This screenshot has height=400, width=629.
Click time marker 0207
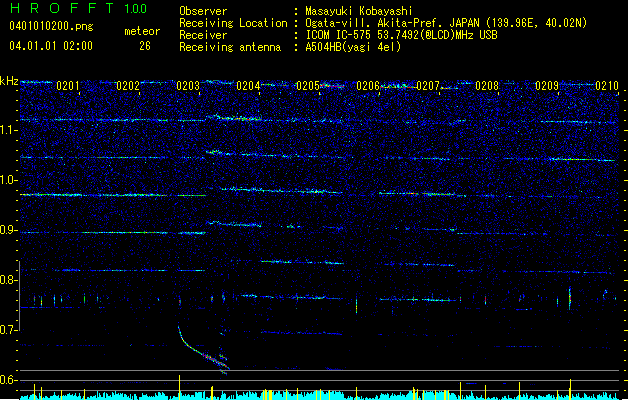click(x=428, y=86)
